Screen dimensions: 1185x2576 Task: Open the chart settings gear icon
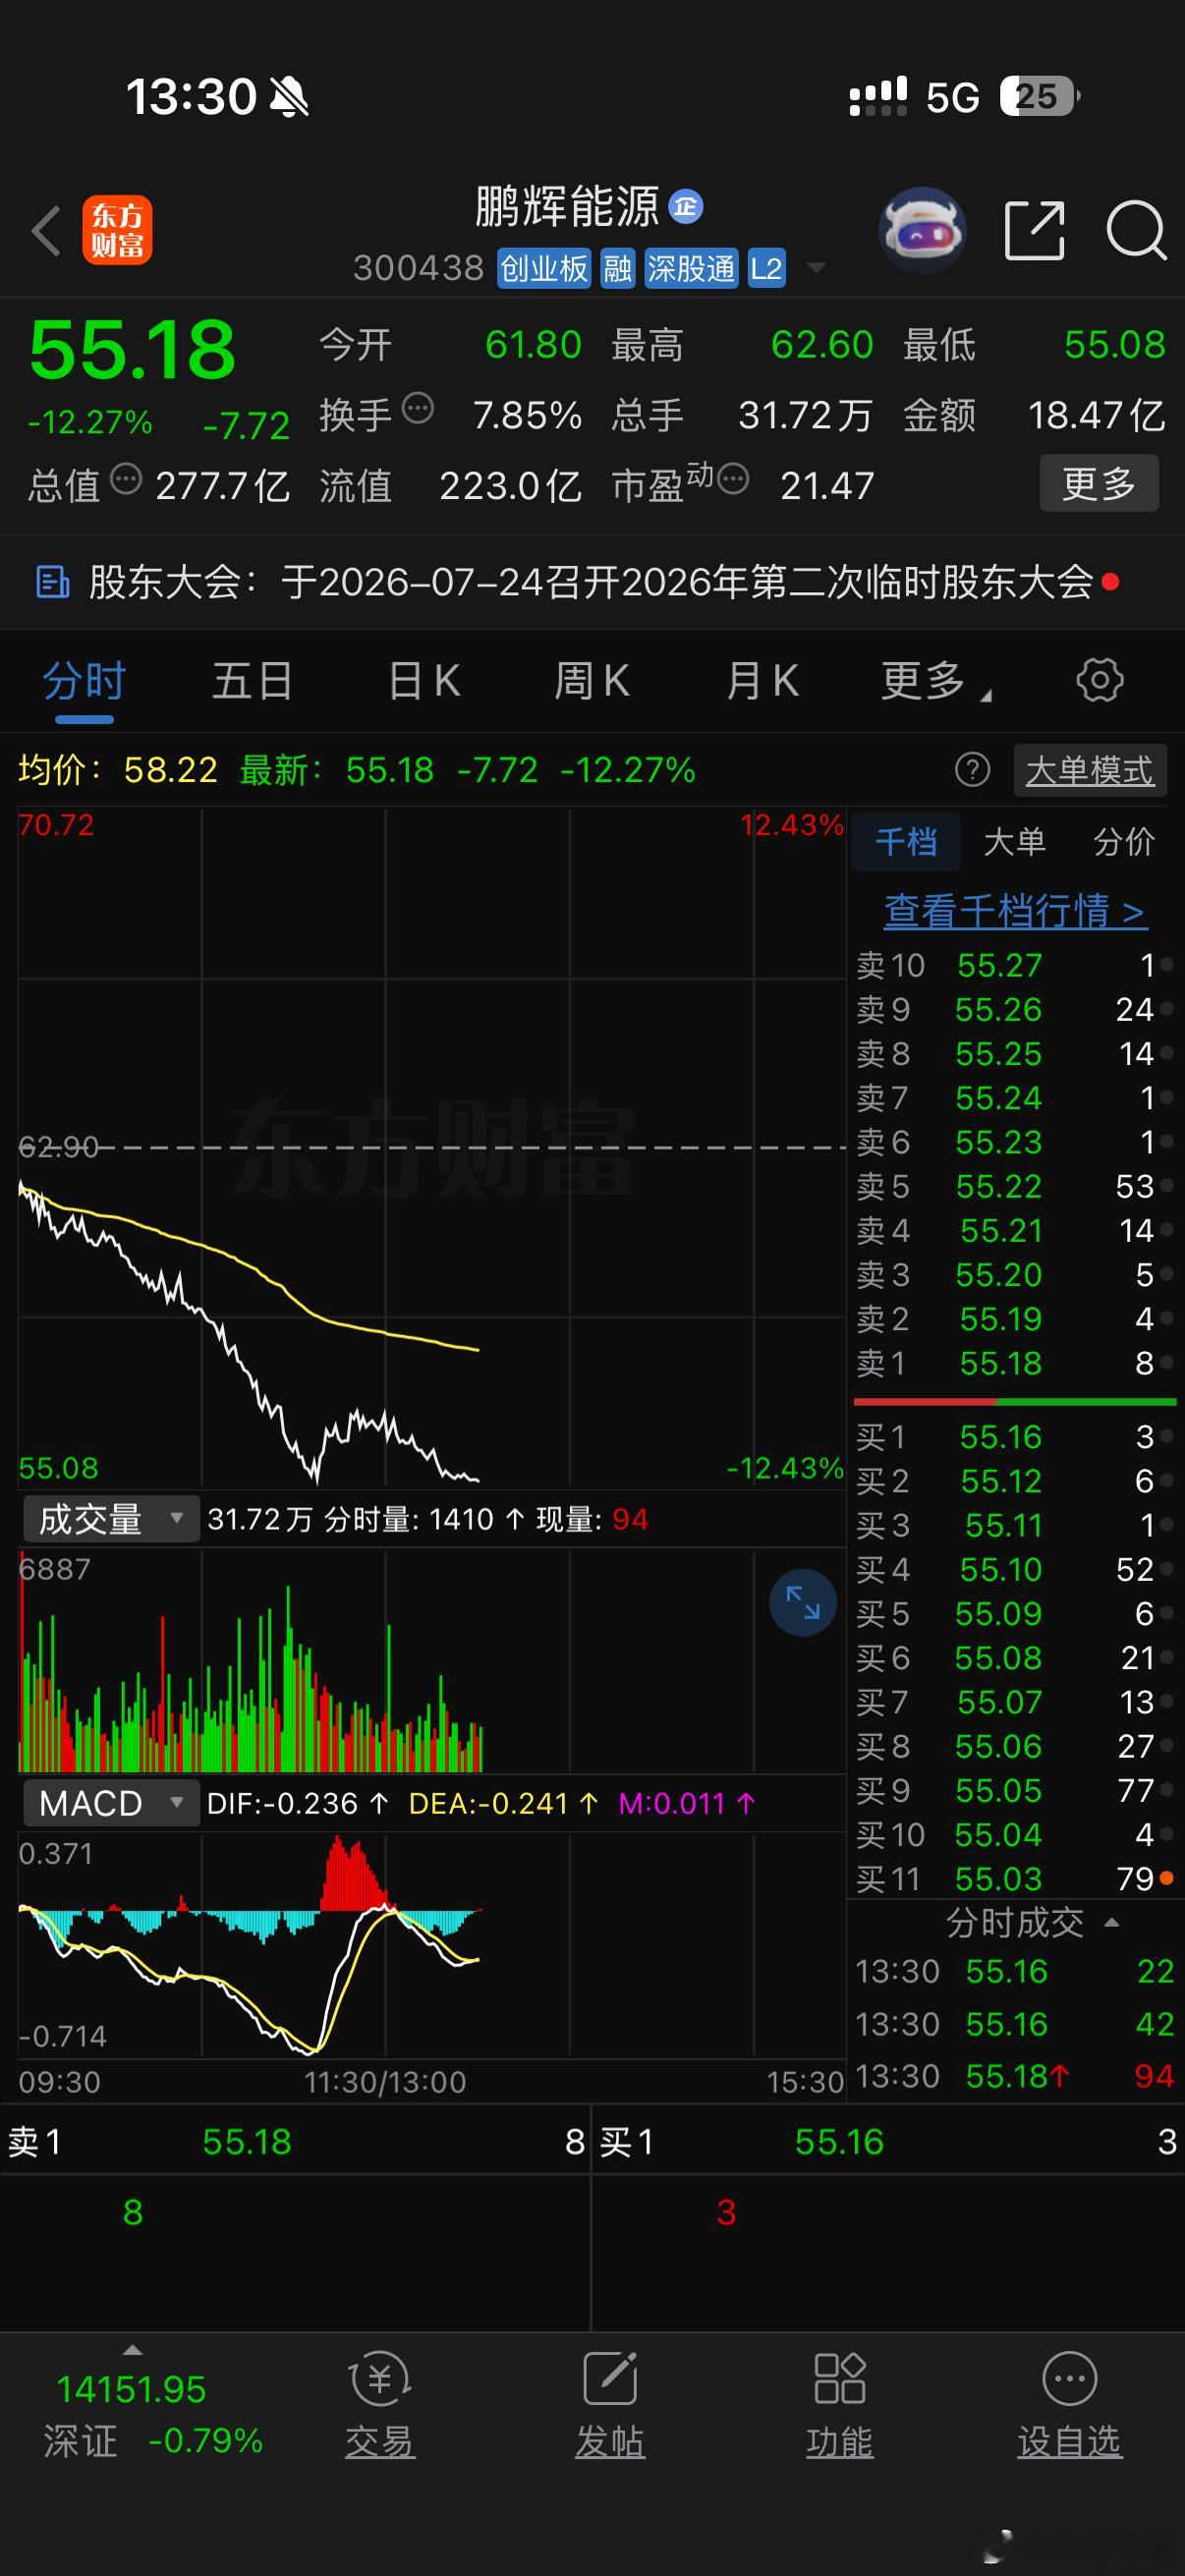(x=1099, y=680)
